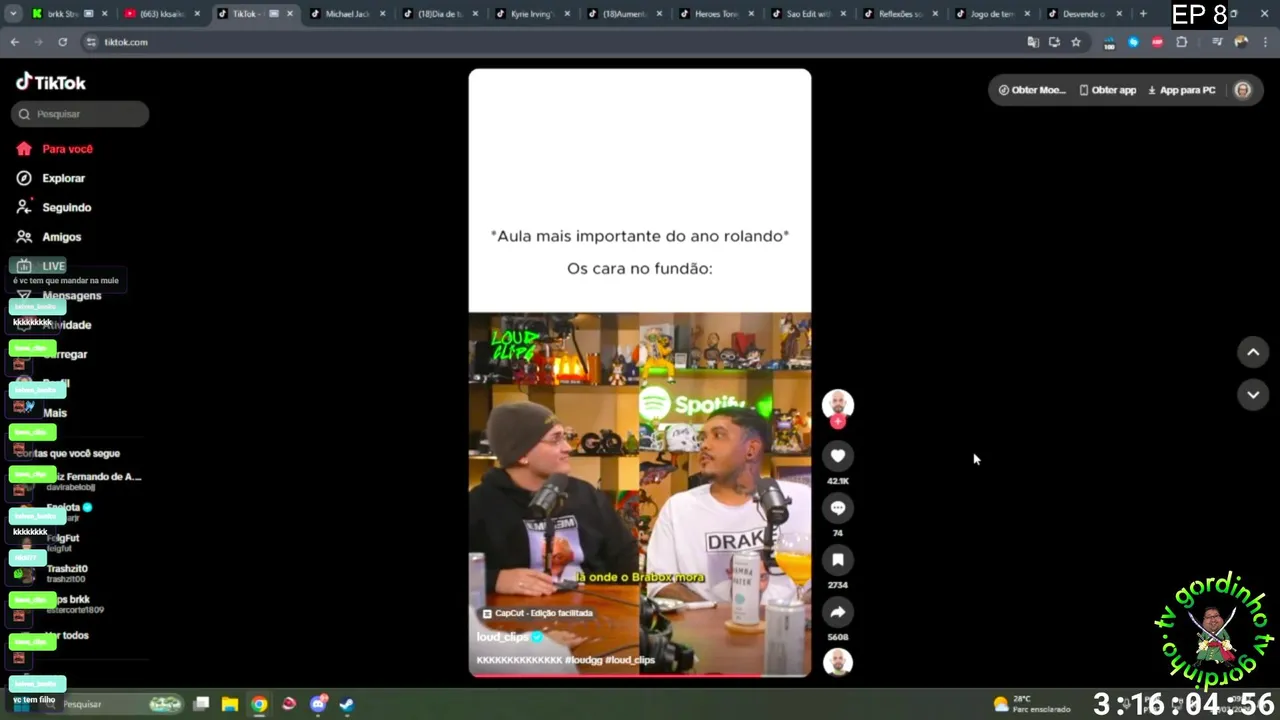Switch to the Sao Edit tab
The image size is (1280, 720).
tap(808, 14)
